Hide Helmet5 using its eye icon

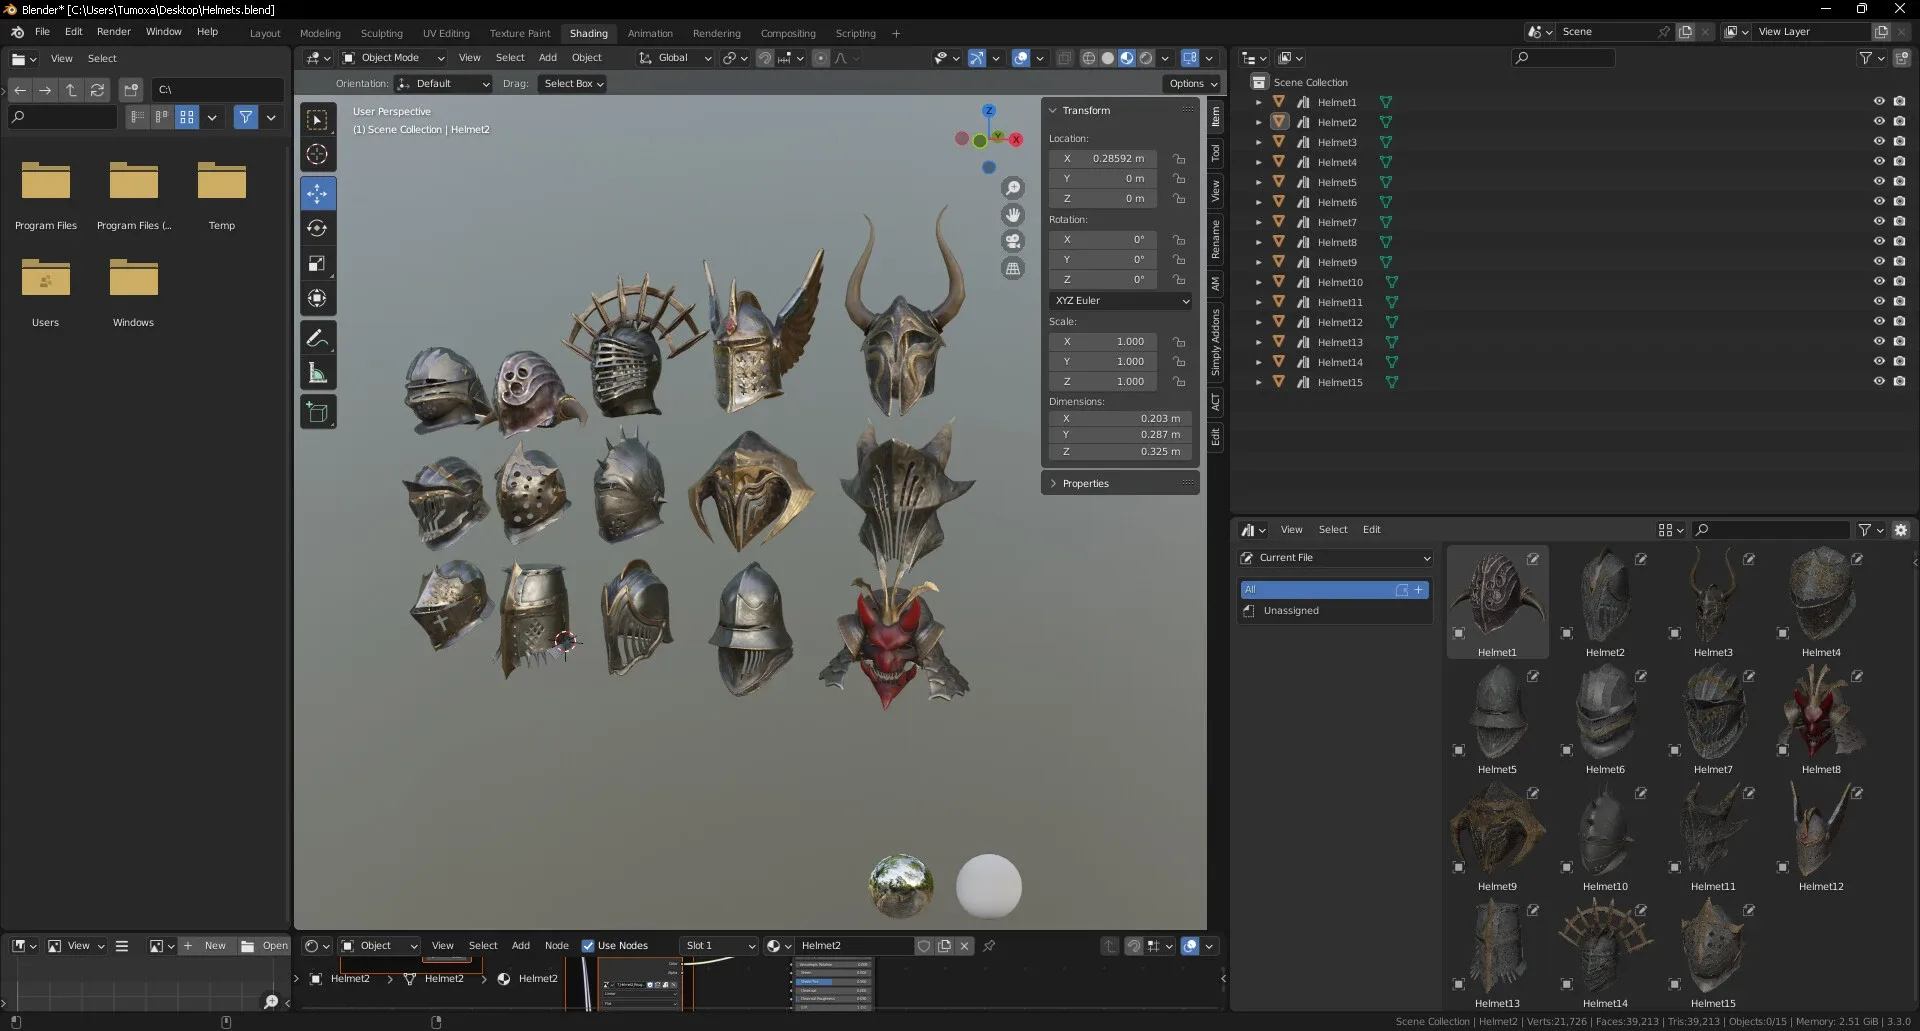tap(1878, 182)
